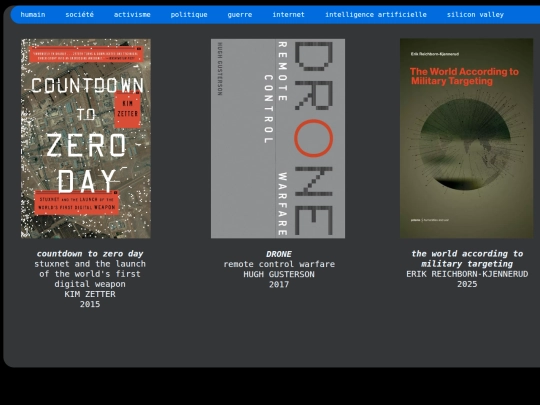
Task: Select the author name ERIK REICHBORN-KJENNERUD
Action: point(467,274)
